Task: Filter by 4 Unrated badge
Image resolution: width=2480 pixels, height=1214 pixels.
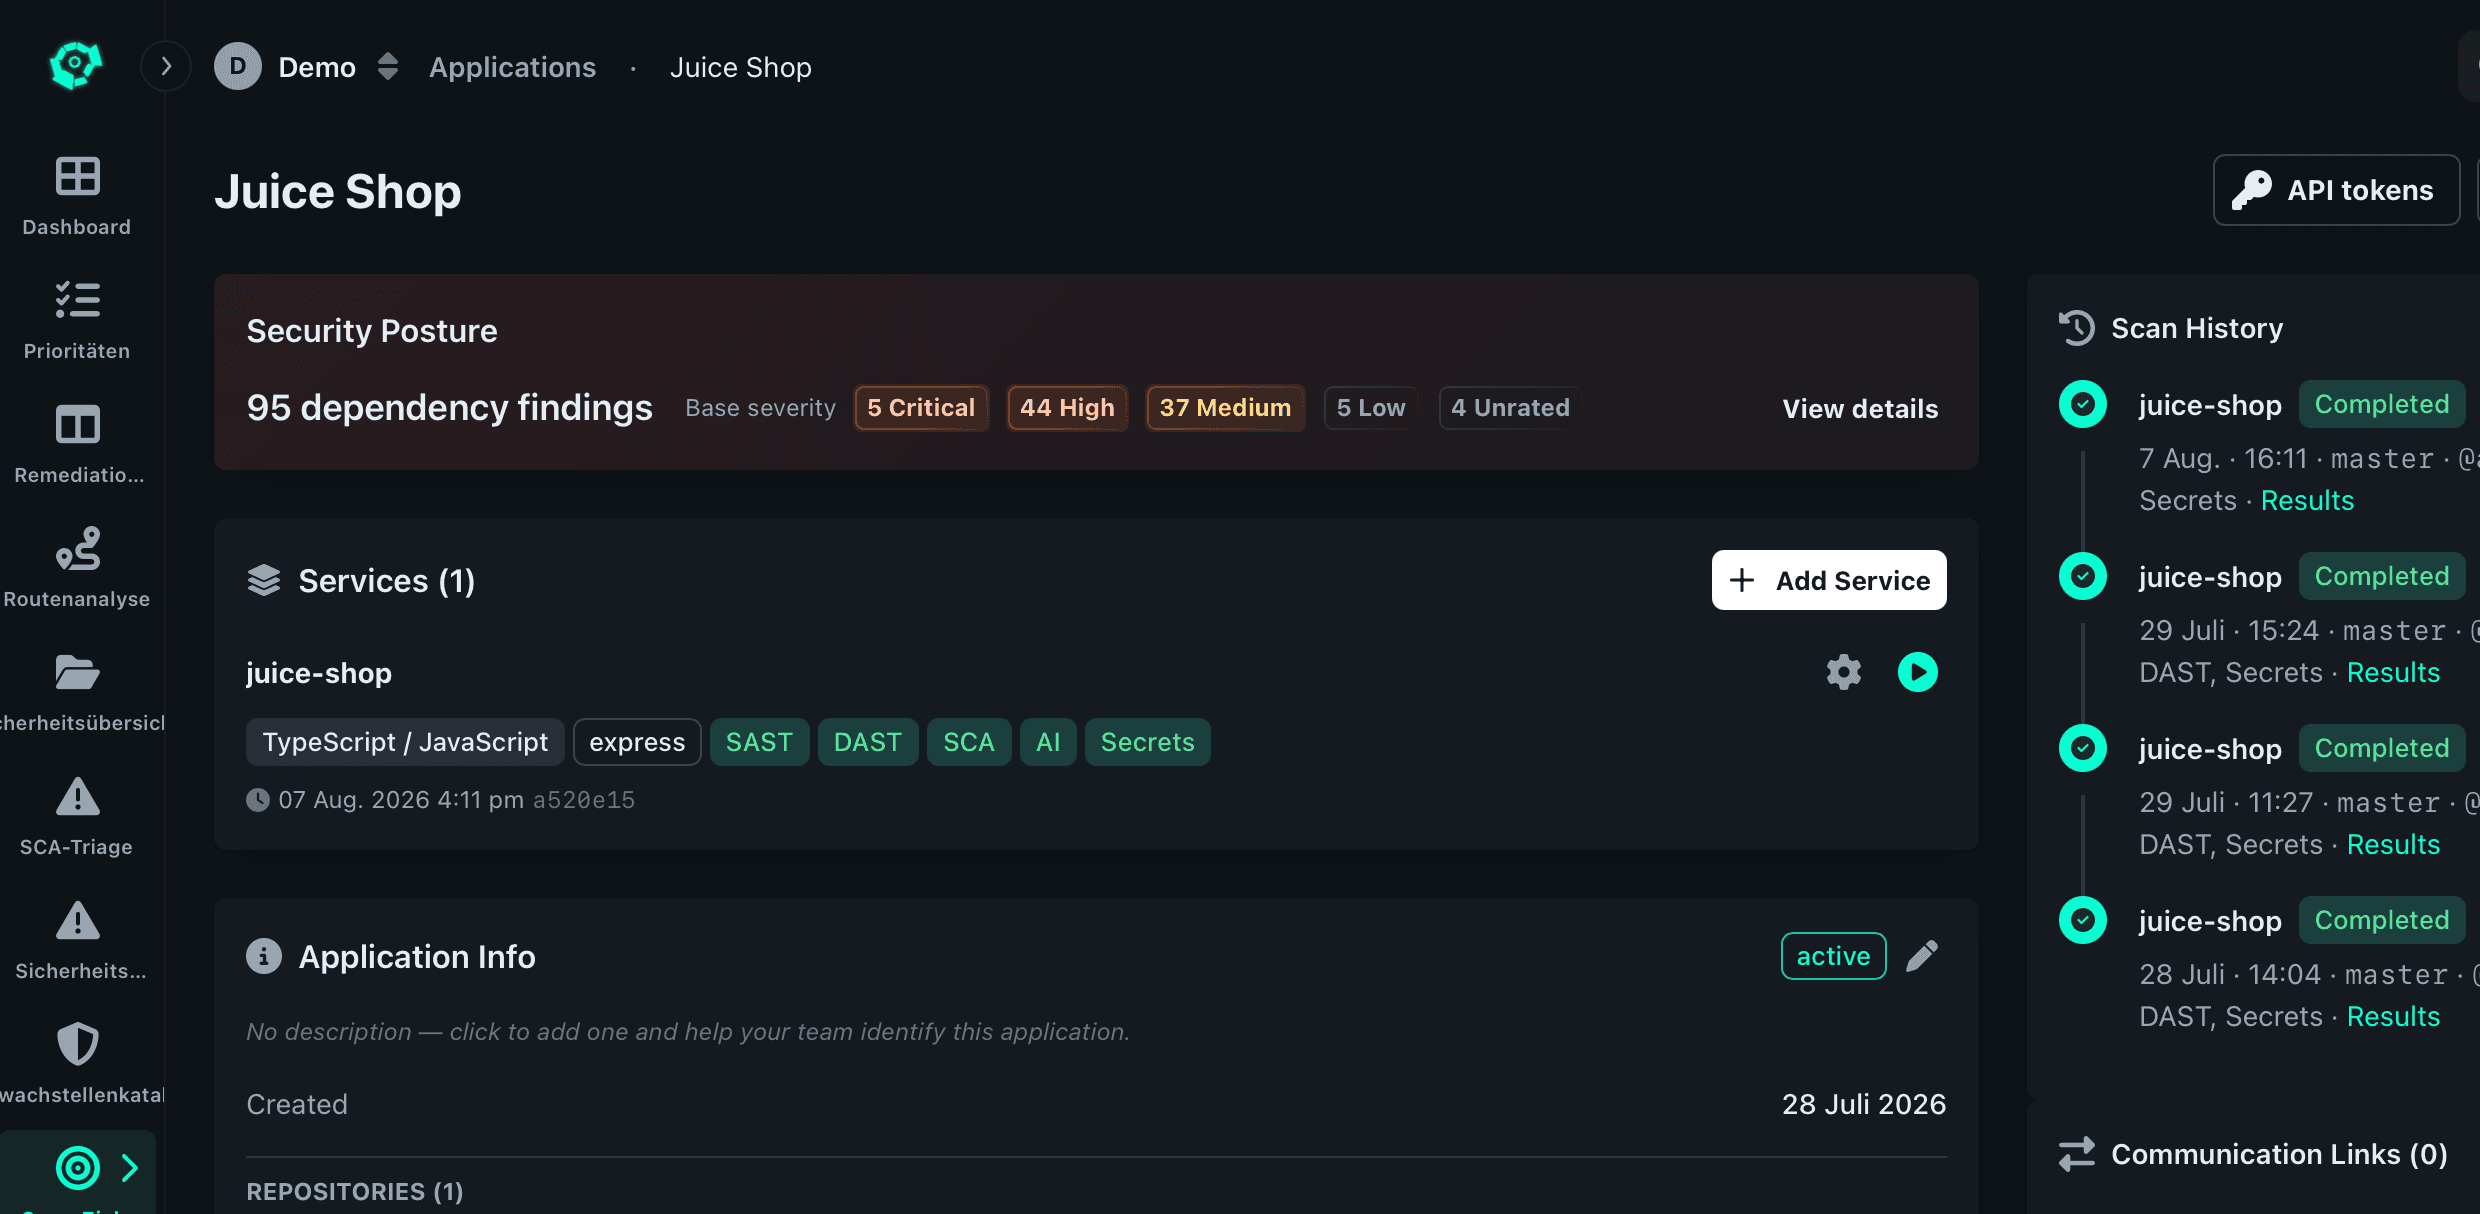Action: (1510, 408)
